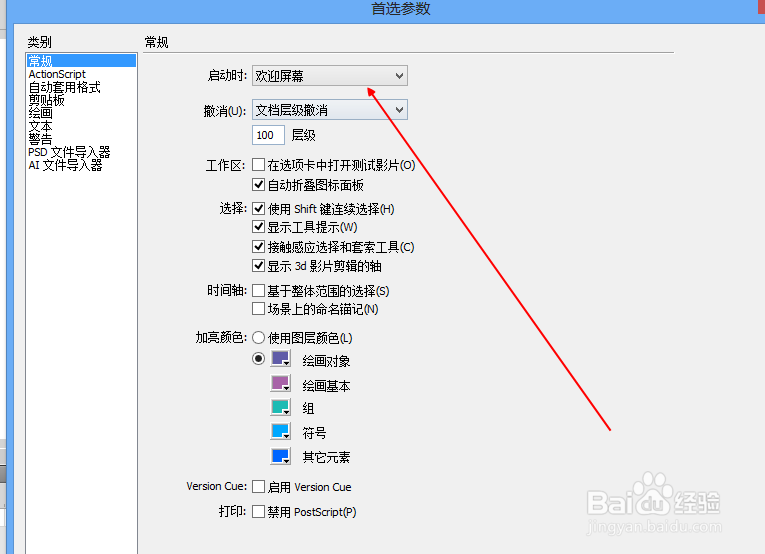Select PSD 文件导入器 category
765x554 pixels.
pyautogui.click(x=69, y=152)
